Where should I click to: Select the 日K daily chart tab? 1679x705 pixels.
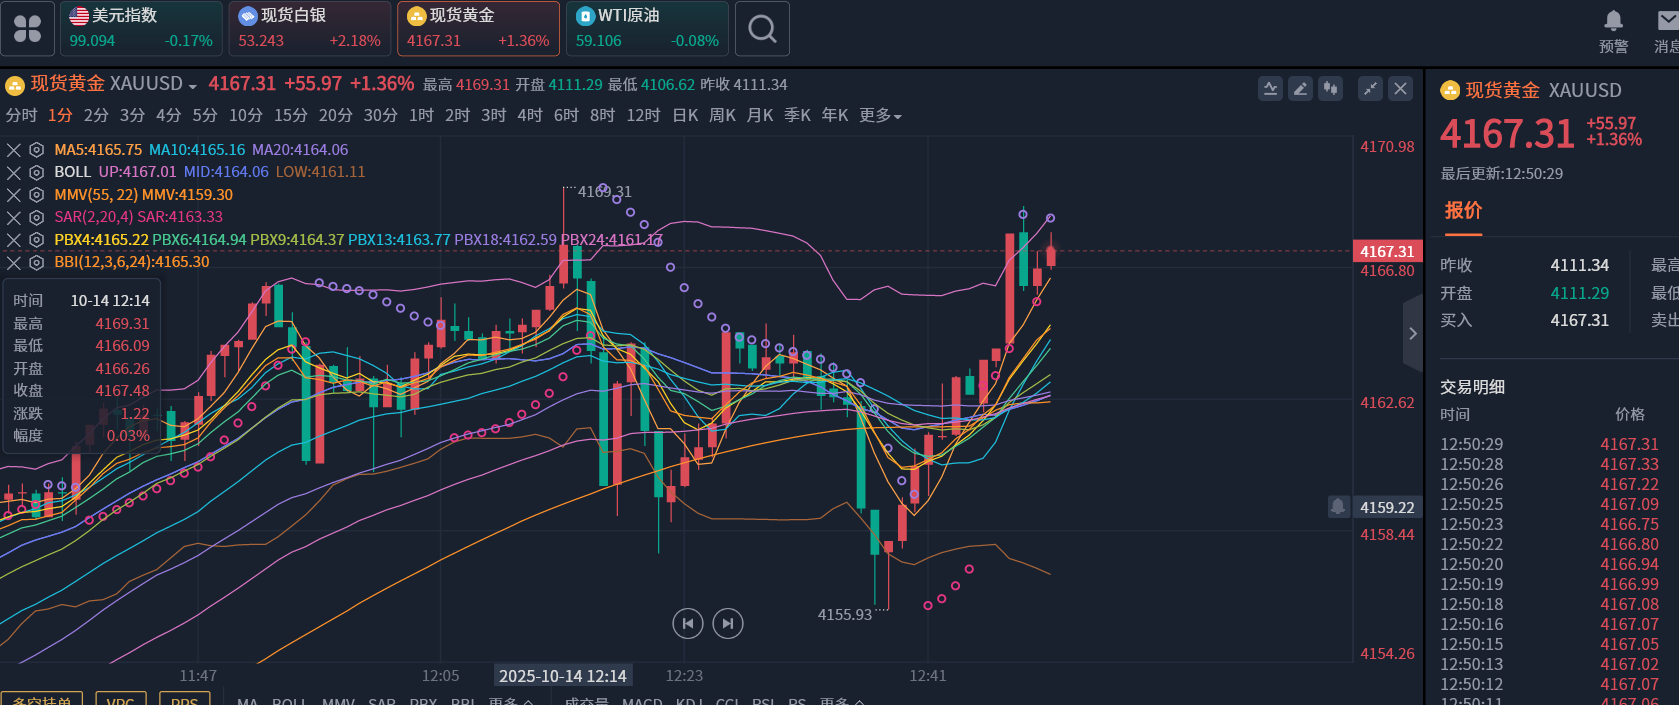pyautogui.click(x=685, y=116)
